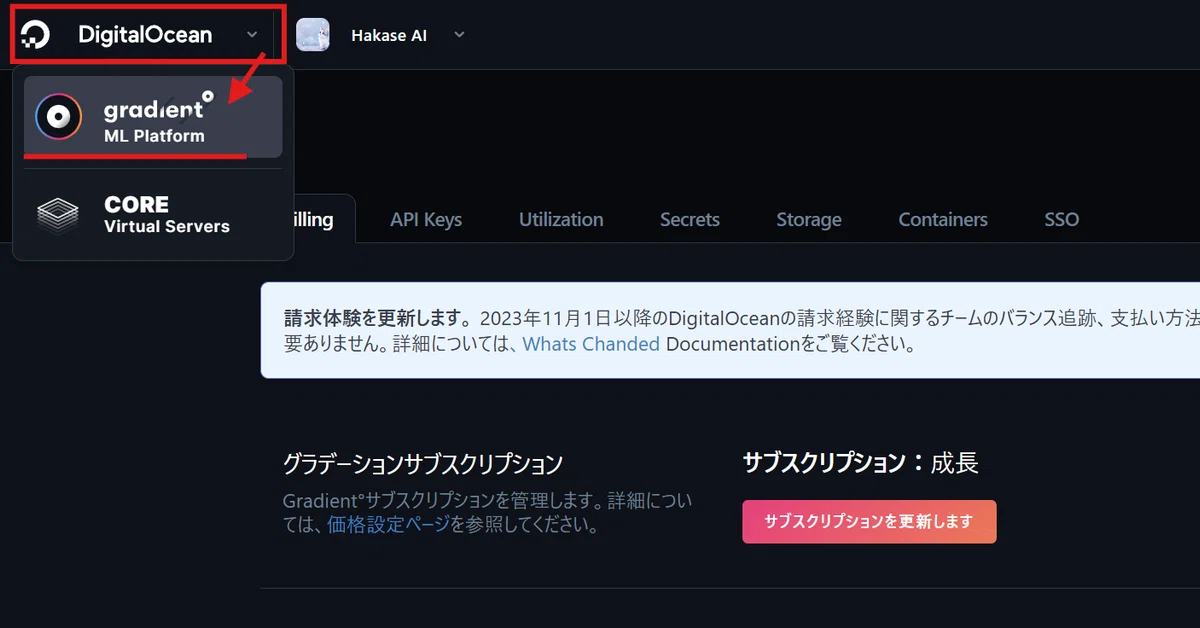
Task: Click the DigitalOcean logo icon
Action: click(35, 35)
